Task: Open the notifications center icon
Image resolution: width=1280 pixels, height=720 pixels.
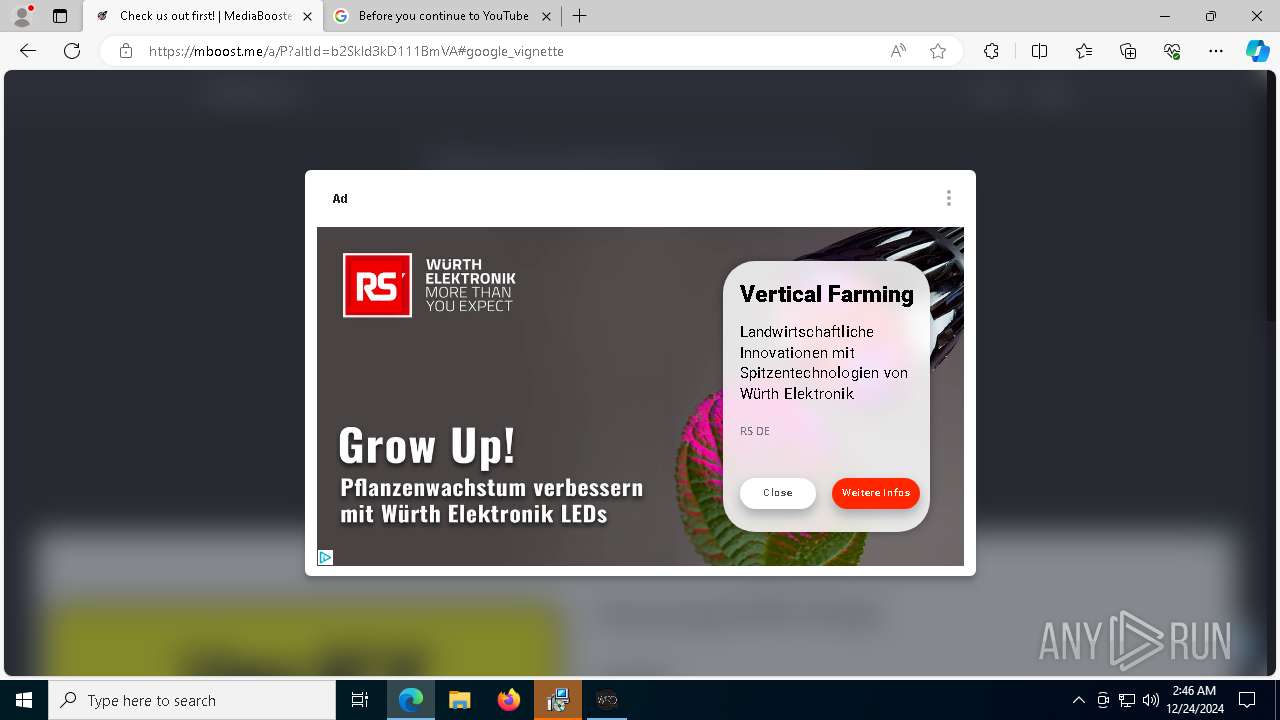Action: [1247, 700]
